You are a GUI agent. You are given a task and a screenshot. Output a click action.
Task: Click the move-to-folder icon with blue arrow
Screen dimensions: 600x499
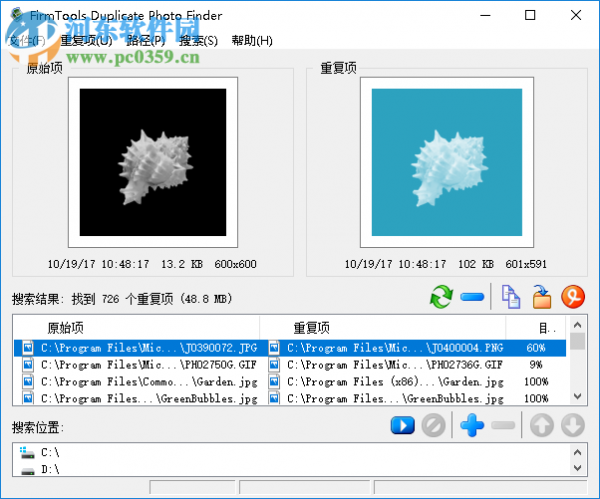(542, 297)
